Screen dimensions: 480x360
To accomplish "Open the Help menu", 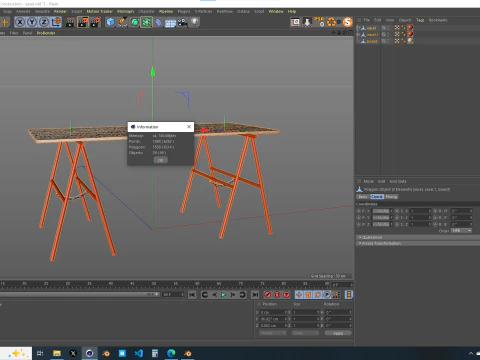I will coord(292,11).
